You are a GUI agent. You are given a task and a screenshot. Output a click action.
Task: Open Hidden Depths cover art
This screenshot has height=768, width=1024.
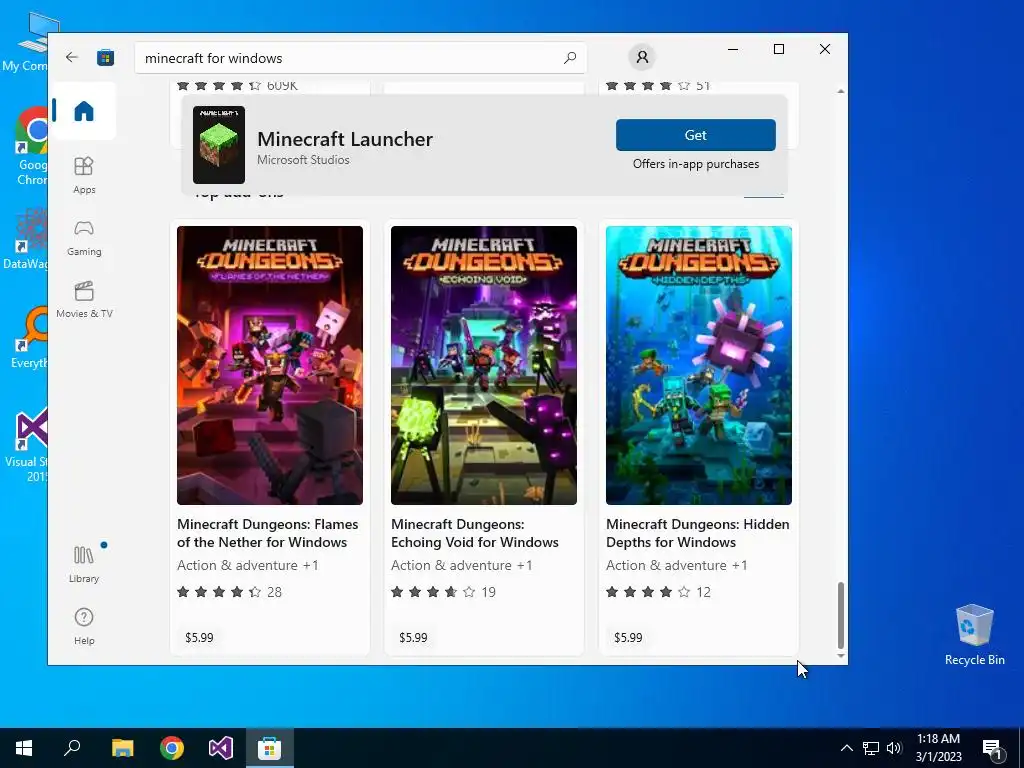pos(699,365)
